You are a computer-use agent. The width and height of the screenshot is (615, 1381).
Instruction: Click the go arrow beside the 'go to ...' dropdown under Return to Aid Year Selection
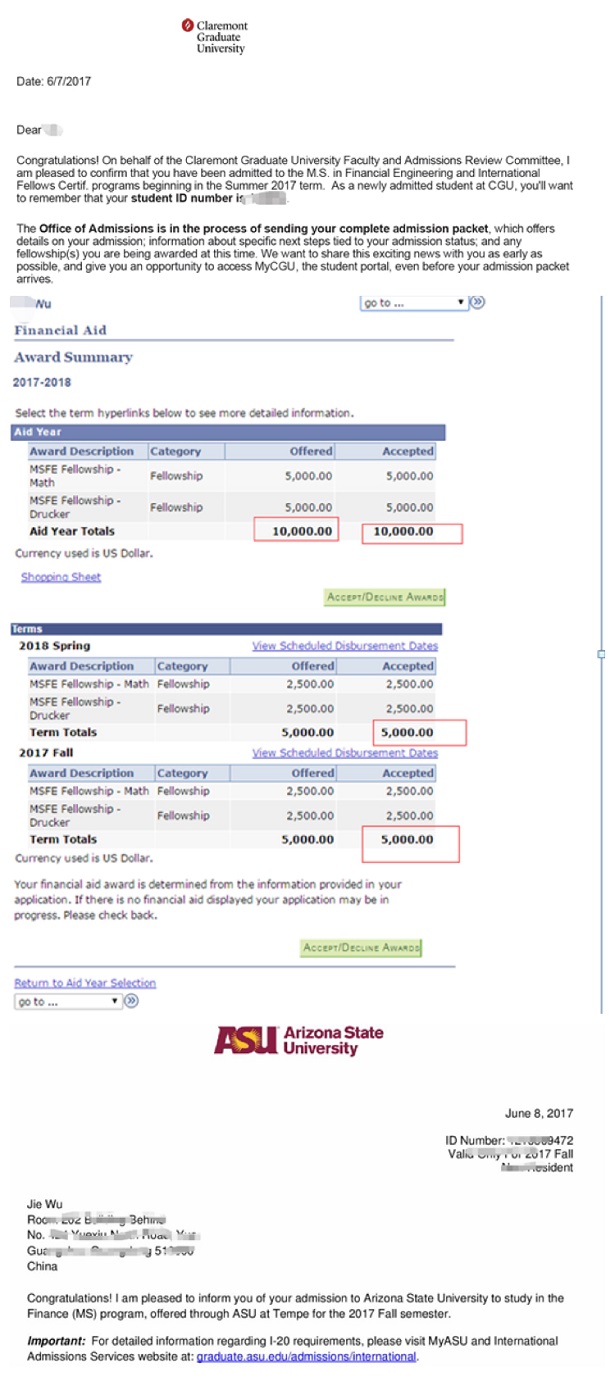[x=131, y=1001]
